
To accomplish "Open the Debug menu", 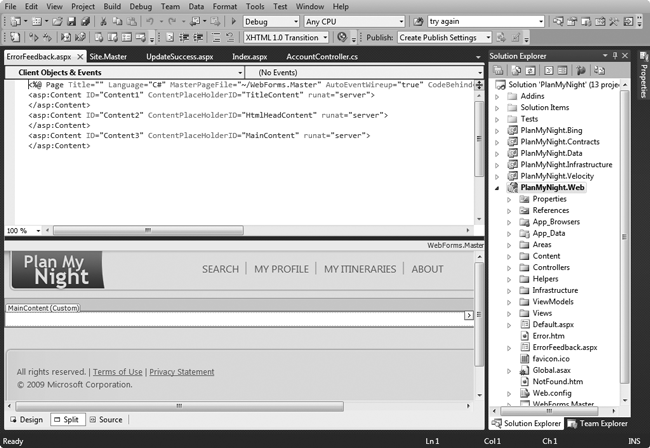I will [141, 6].
